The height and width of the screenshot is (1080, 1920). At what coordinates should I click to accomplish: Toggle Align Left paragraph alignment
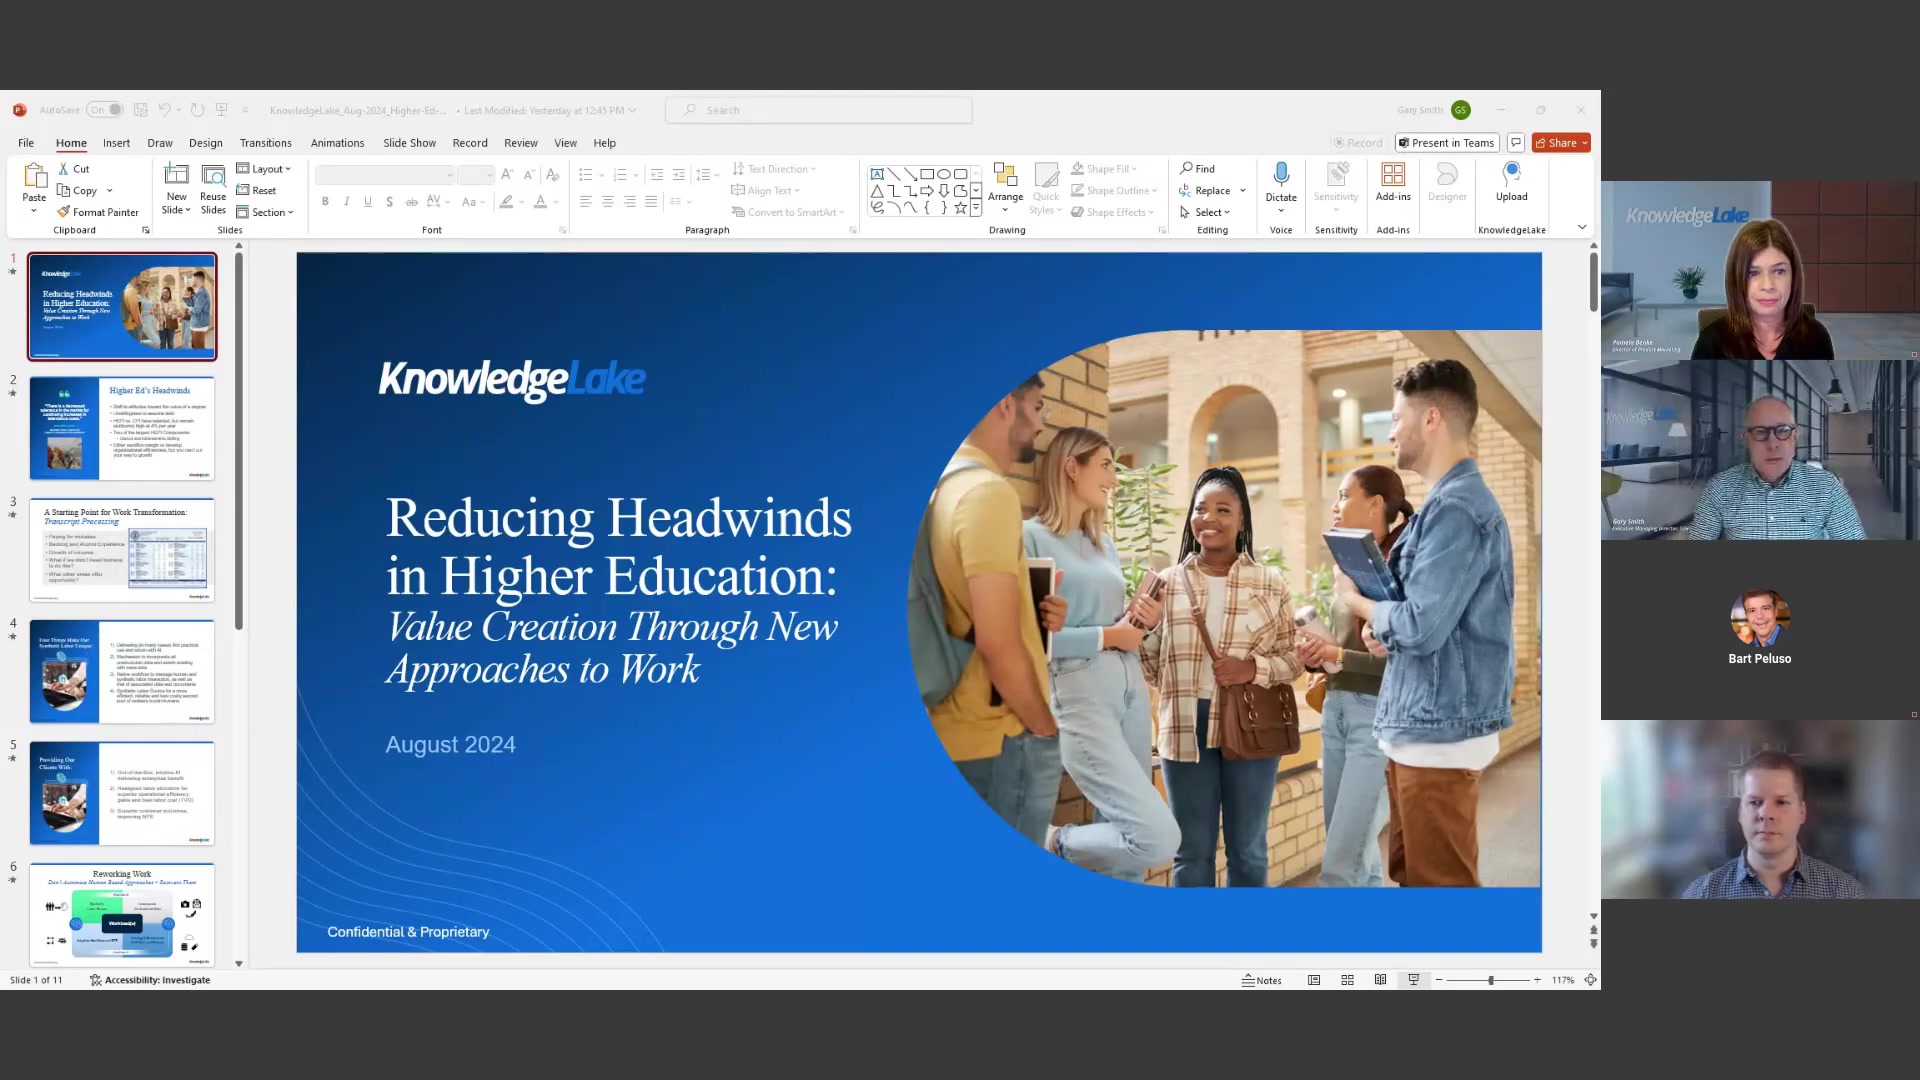[586, 202]
